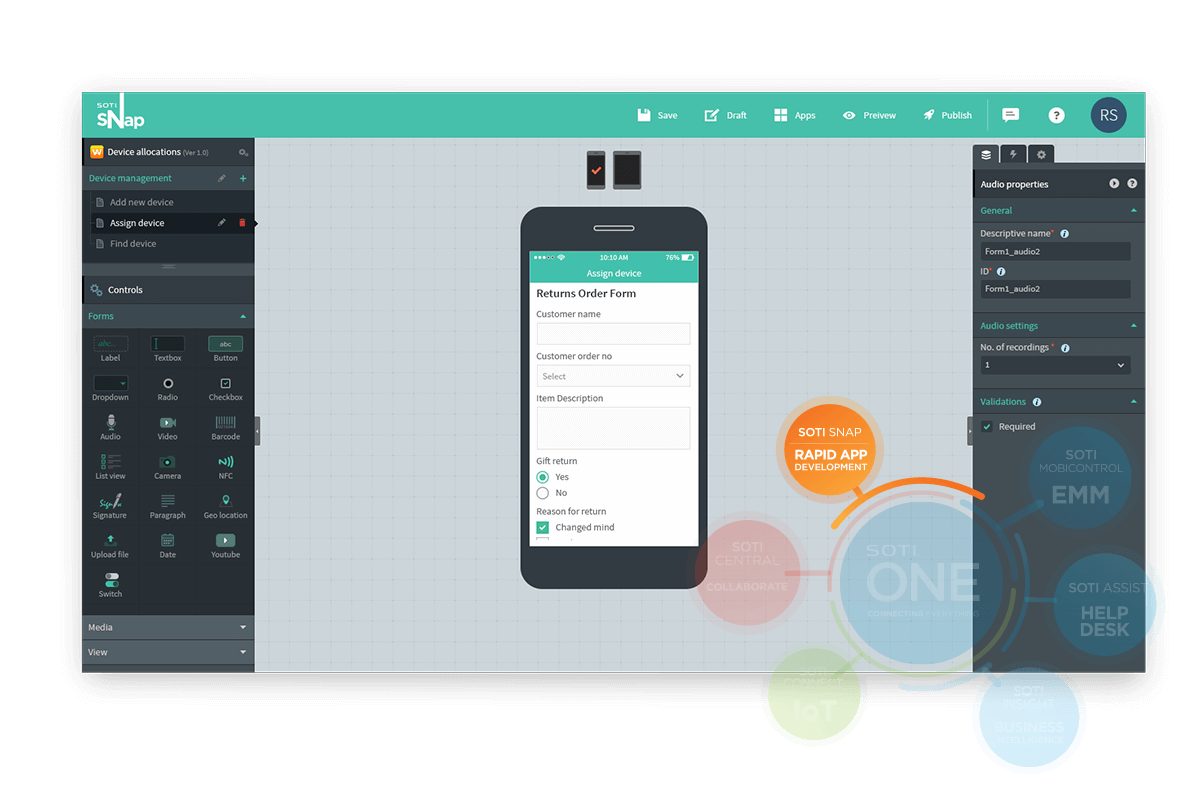Screen dimensions: 1200x800
Task: Rename Assign device with pencil icon
Action: tap(222, 223)
